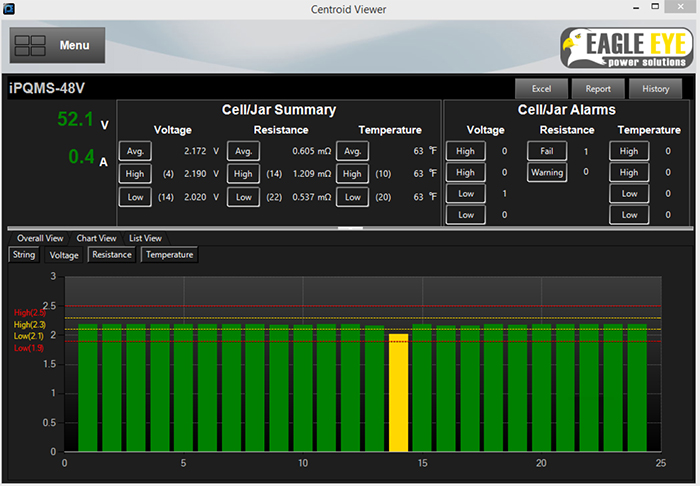Click the High button under summary Resistance

242,173
